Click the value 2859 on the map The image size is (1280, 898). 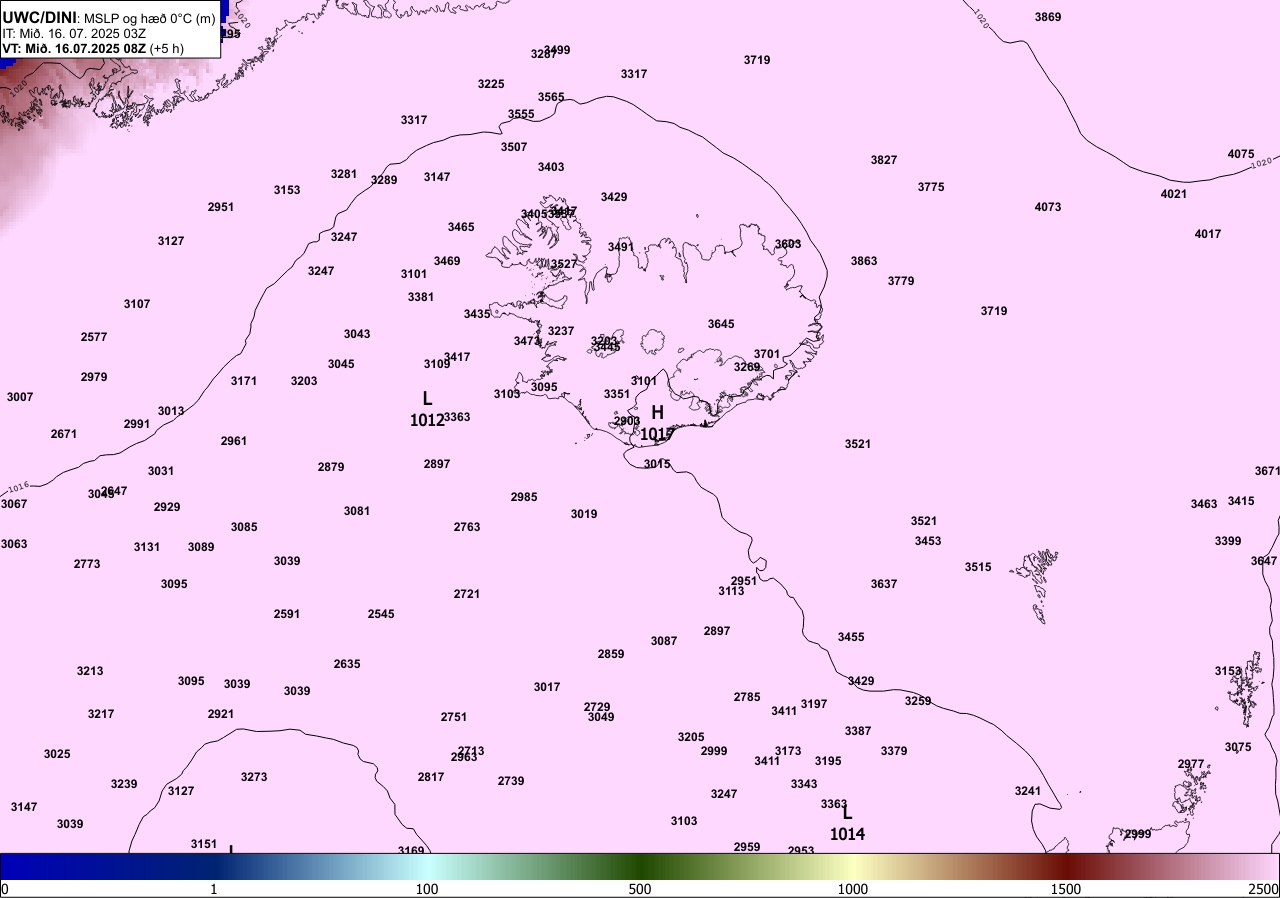tap(611, 654)
